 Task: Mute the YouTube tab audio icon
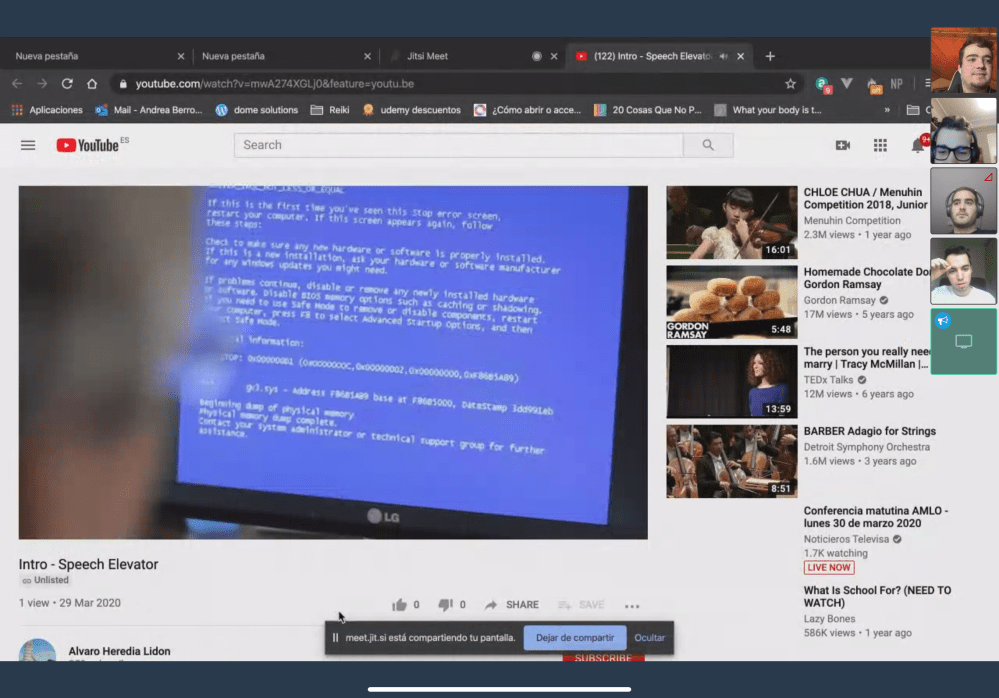[x=723, y=56]
